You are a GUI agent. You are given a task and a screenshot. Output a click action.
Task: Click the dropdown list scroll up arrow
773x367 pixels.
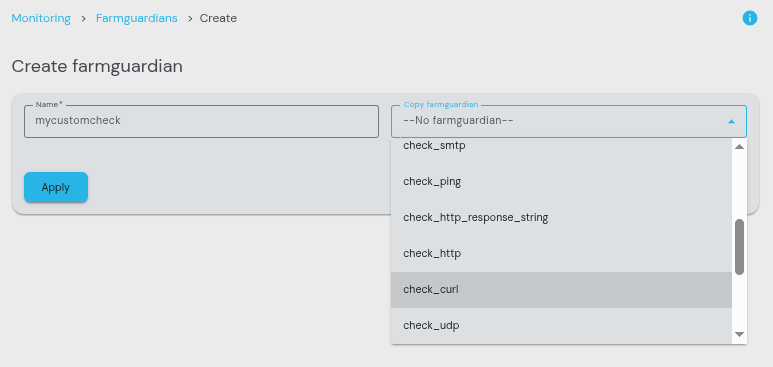[739, 147]
